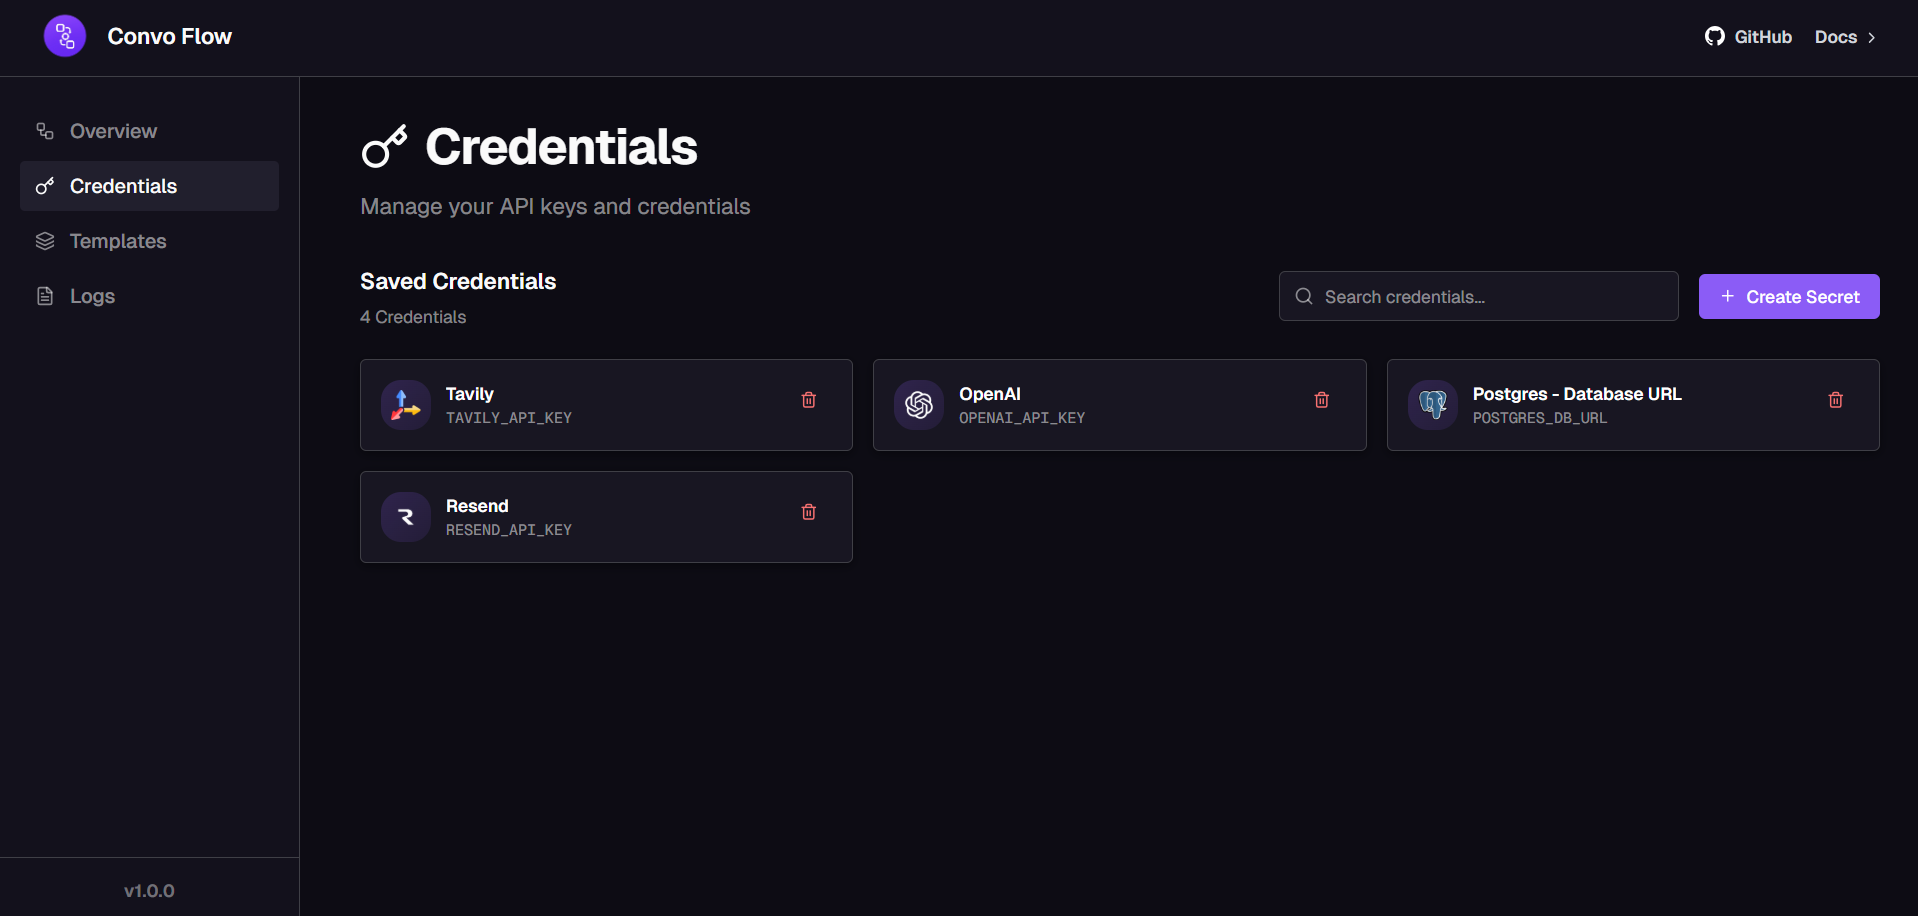The width and height of the screenshot is (1918, 916).
Task: Click the Convo Flow logo icon
Action: click(x=63, y=35)
